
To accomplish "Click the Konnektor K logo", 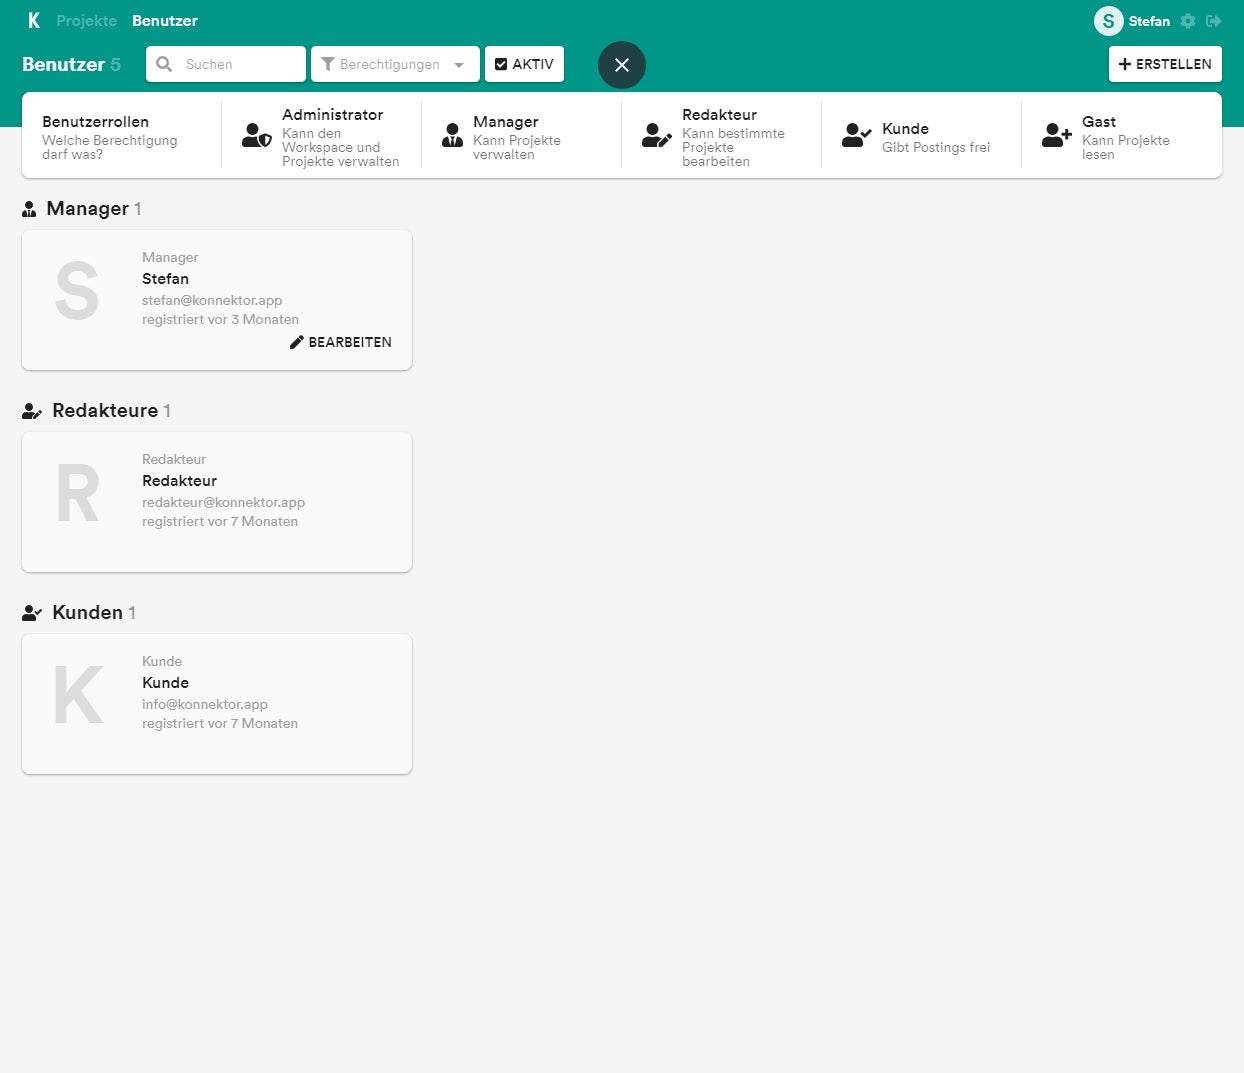I will tap(33, 20).
